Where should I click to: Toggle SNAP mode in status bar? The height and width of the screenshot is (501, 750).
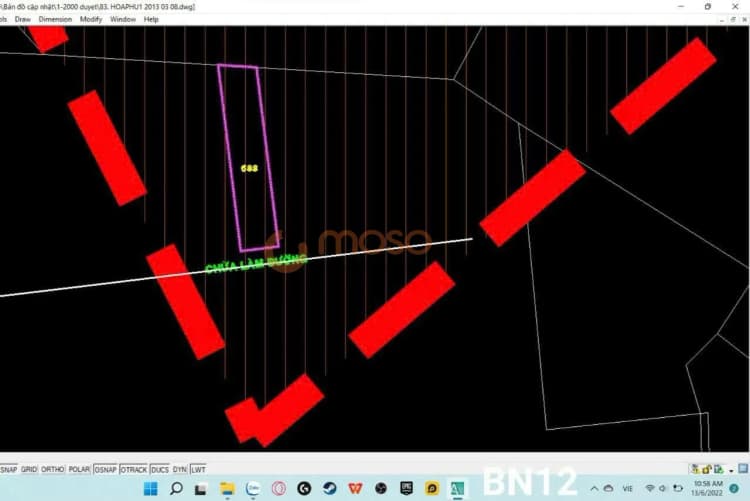pyautogui.click(x=8, y=469)
